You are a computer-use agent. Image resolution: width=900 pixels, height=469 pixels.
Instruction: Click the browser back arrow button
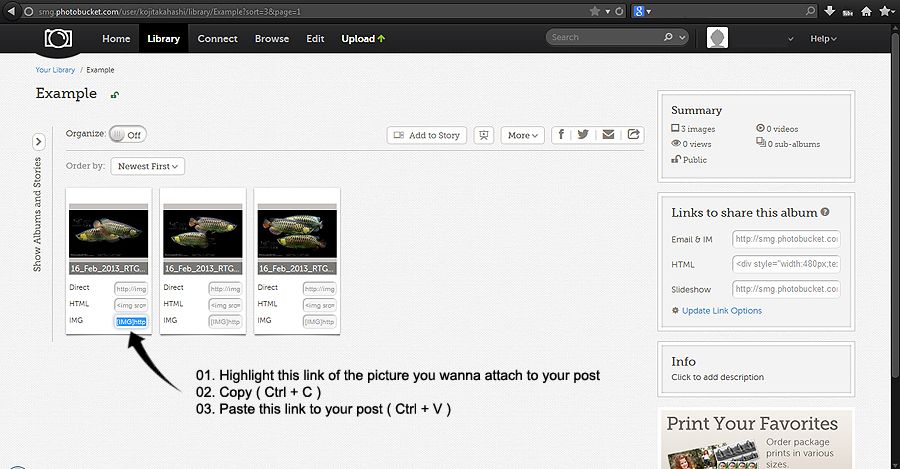click(x=10, y=11)
